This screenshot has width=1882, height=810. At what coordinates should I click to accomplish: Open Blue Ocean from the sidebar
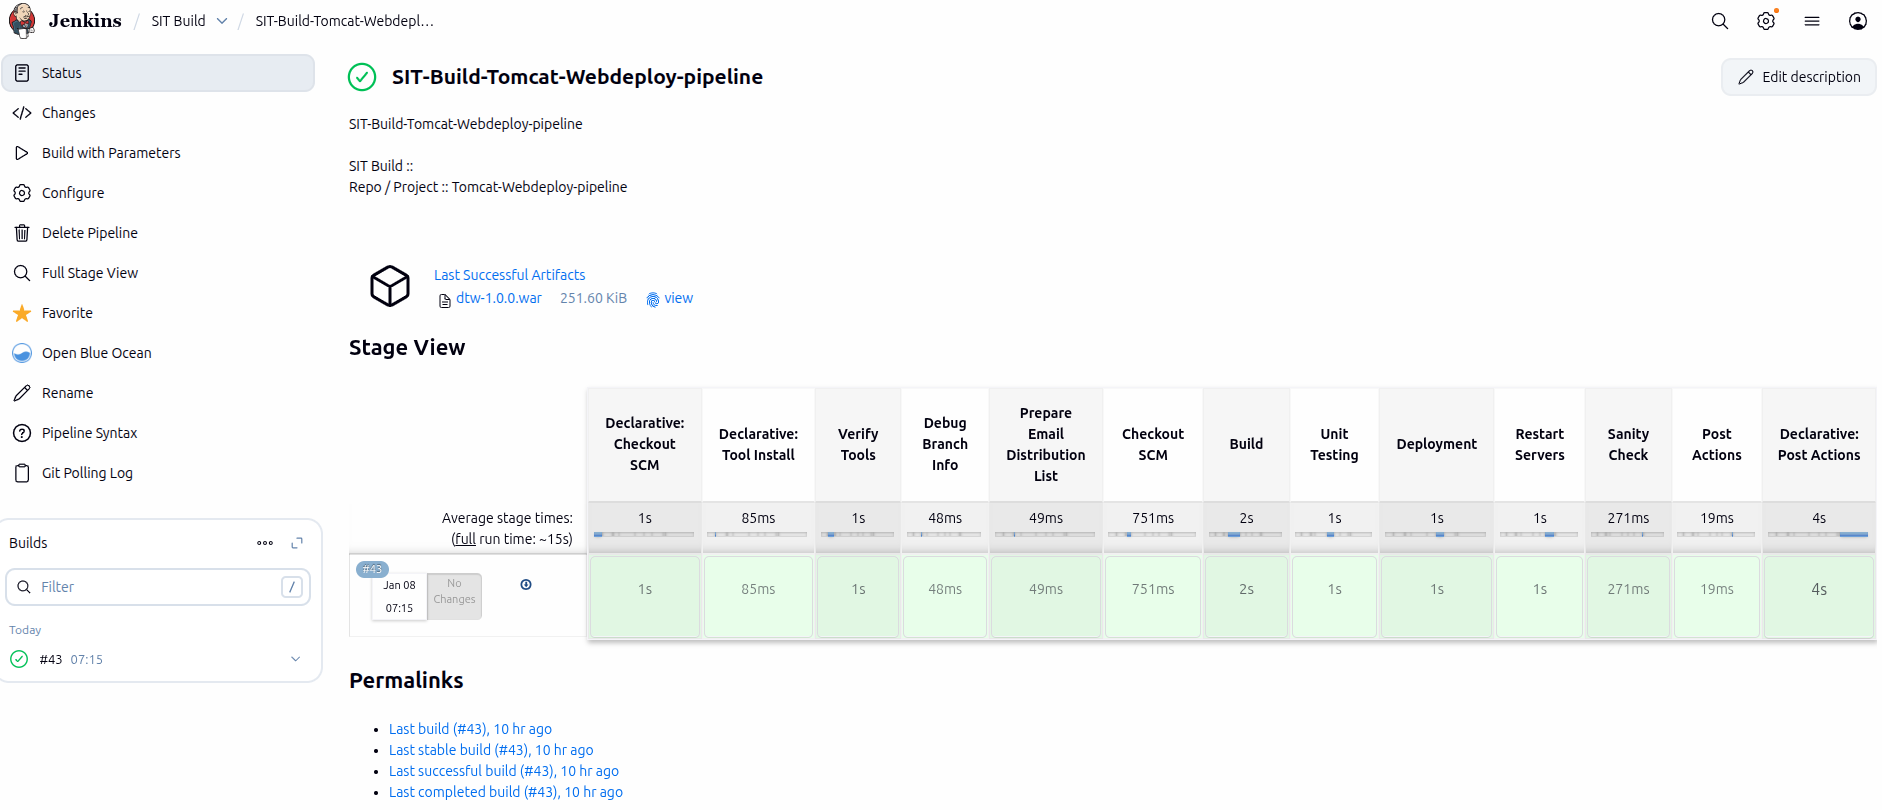97,352
